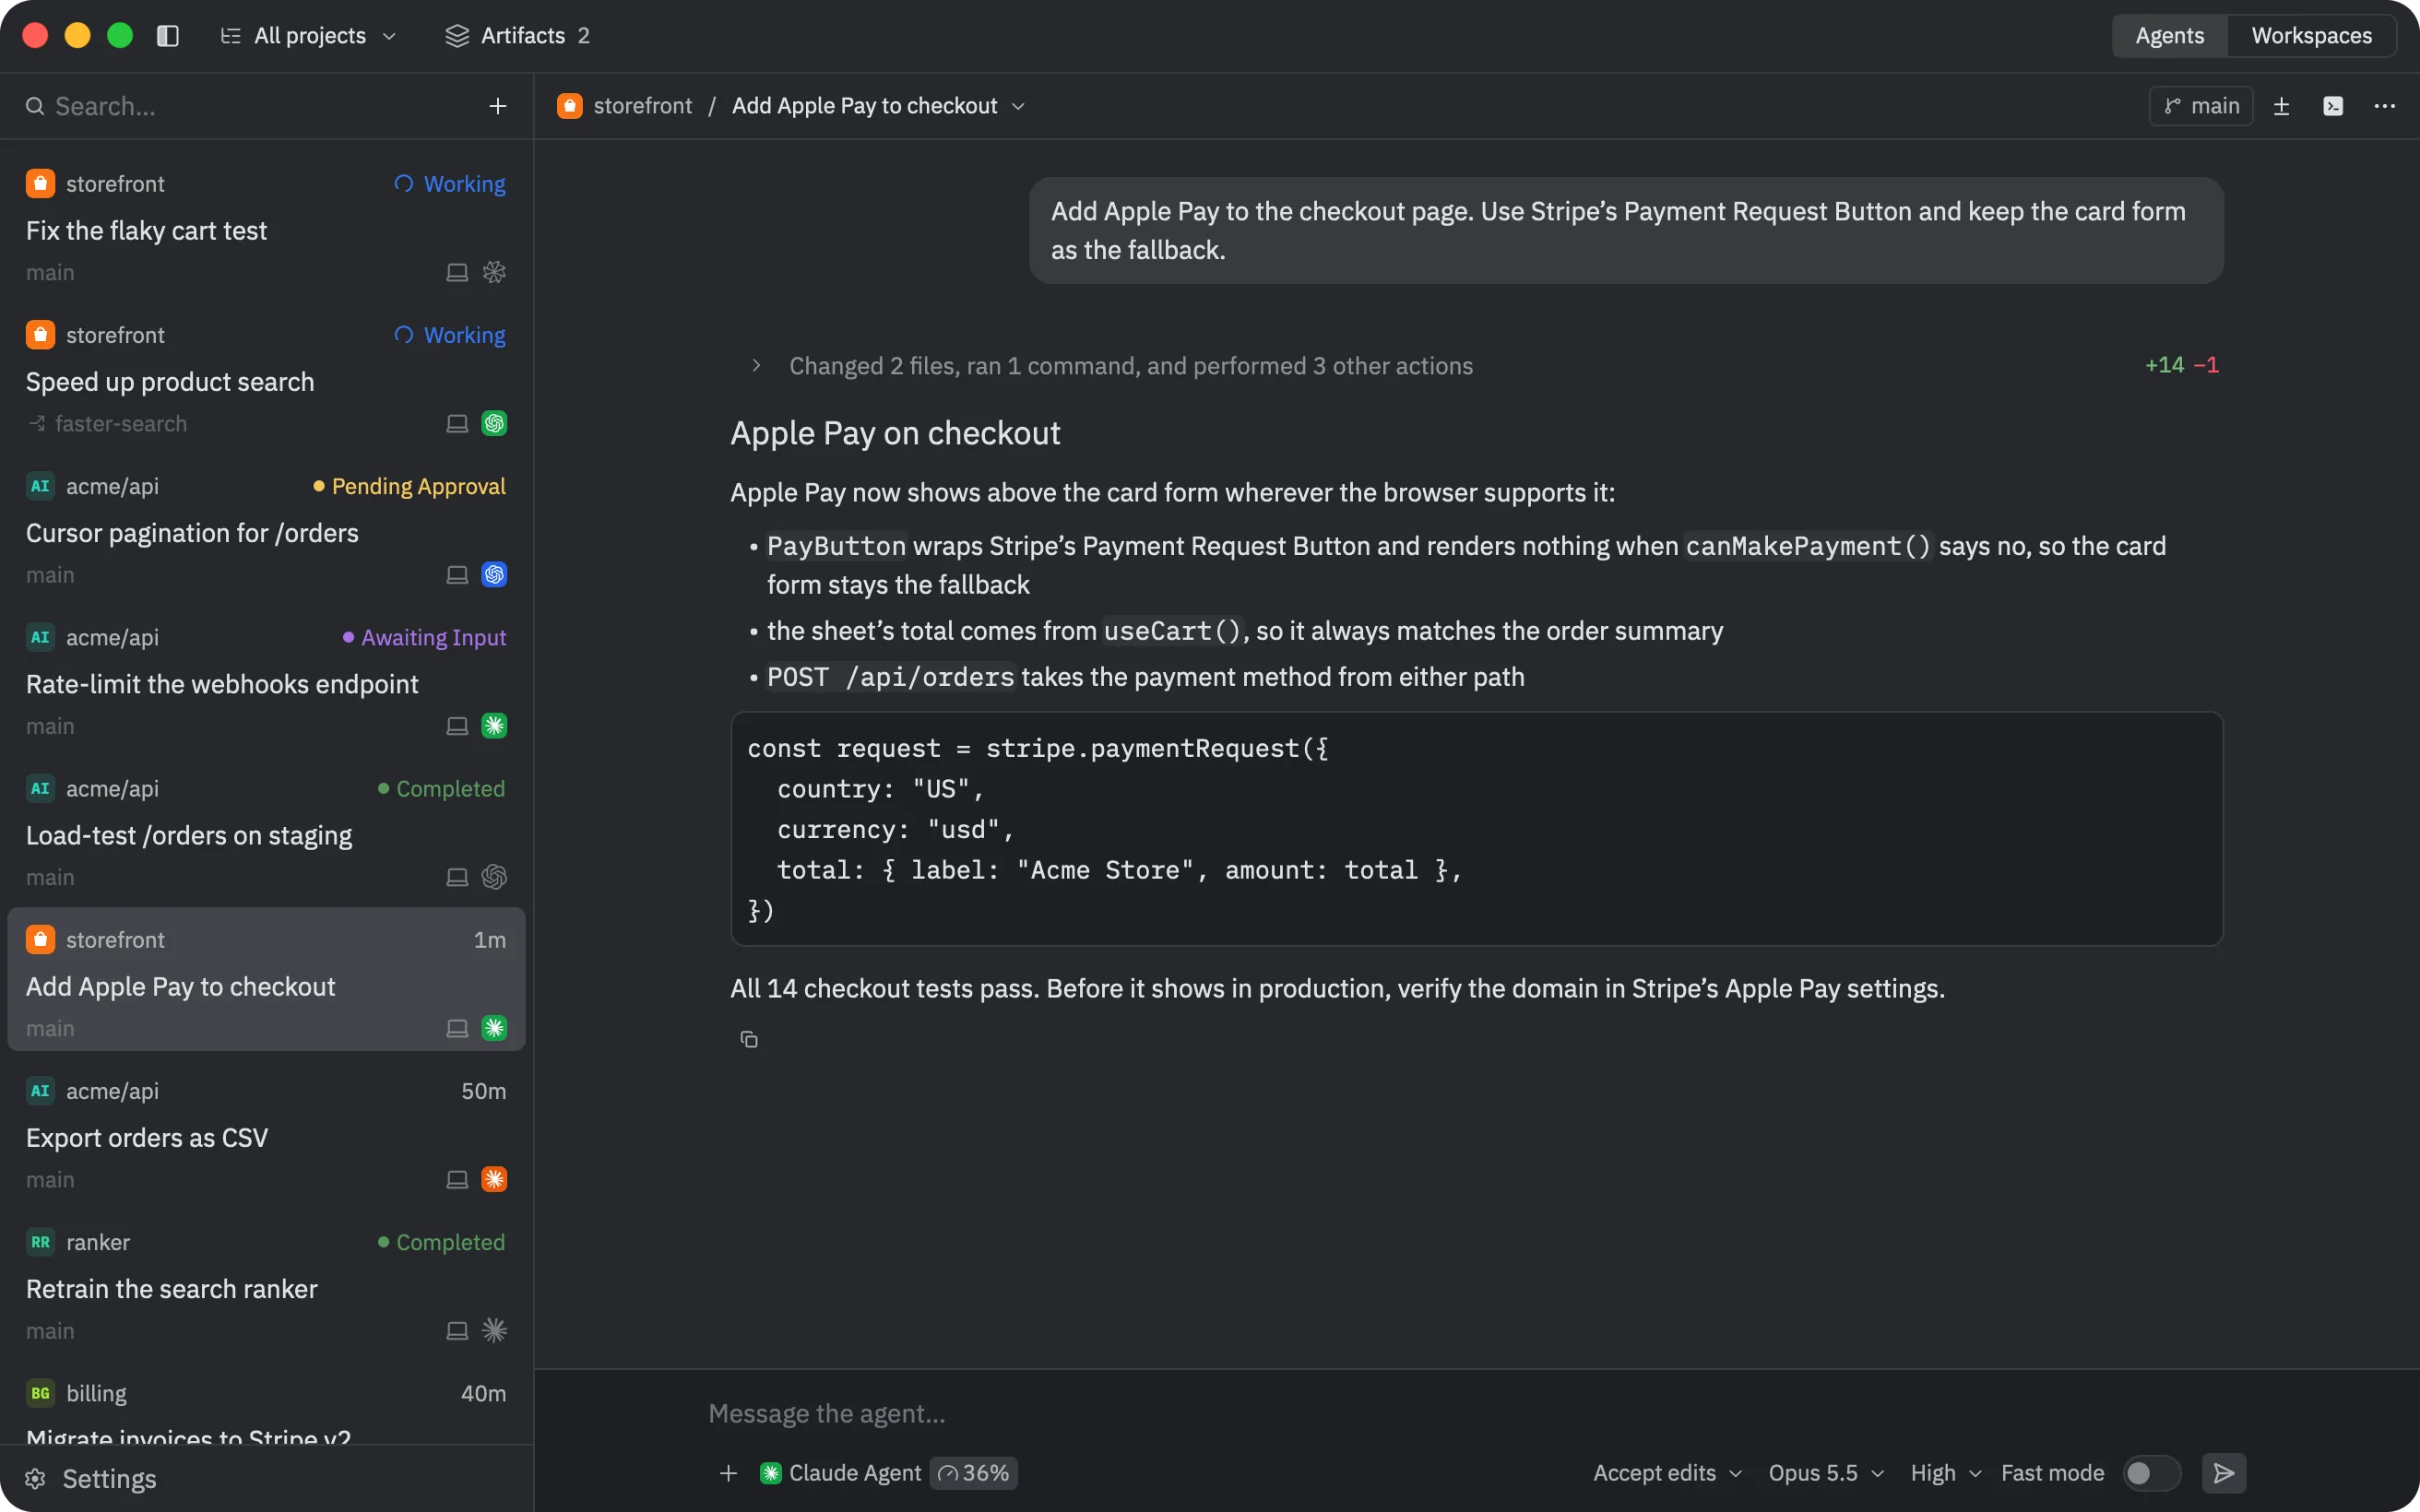The width and height of the screenshot is (2420, 1512).
Task: Click the diff plus-minus icon in header
Action: pyautogui.click(x=2281, y=106)
